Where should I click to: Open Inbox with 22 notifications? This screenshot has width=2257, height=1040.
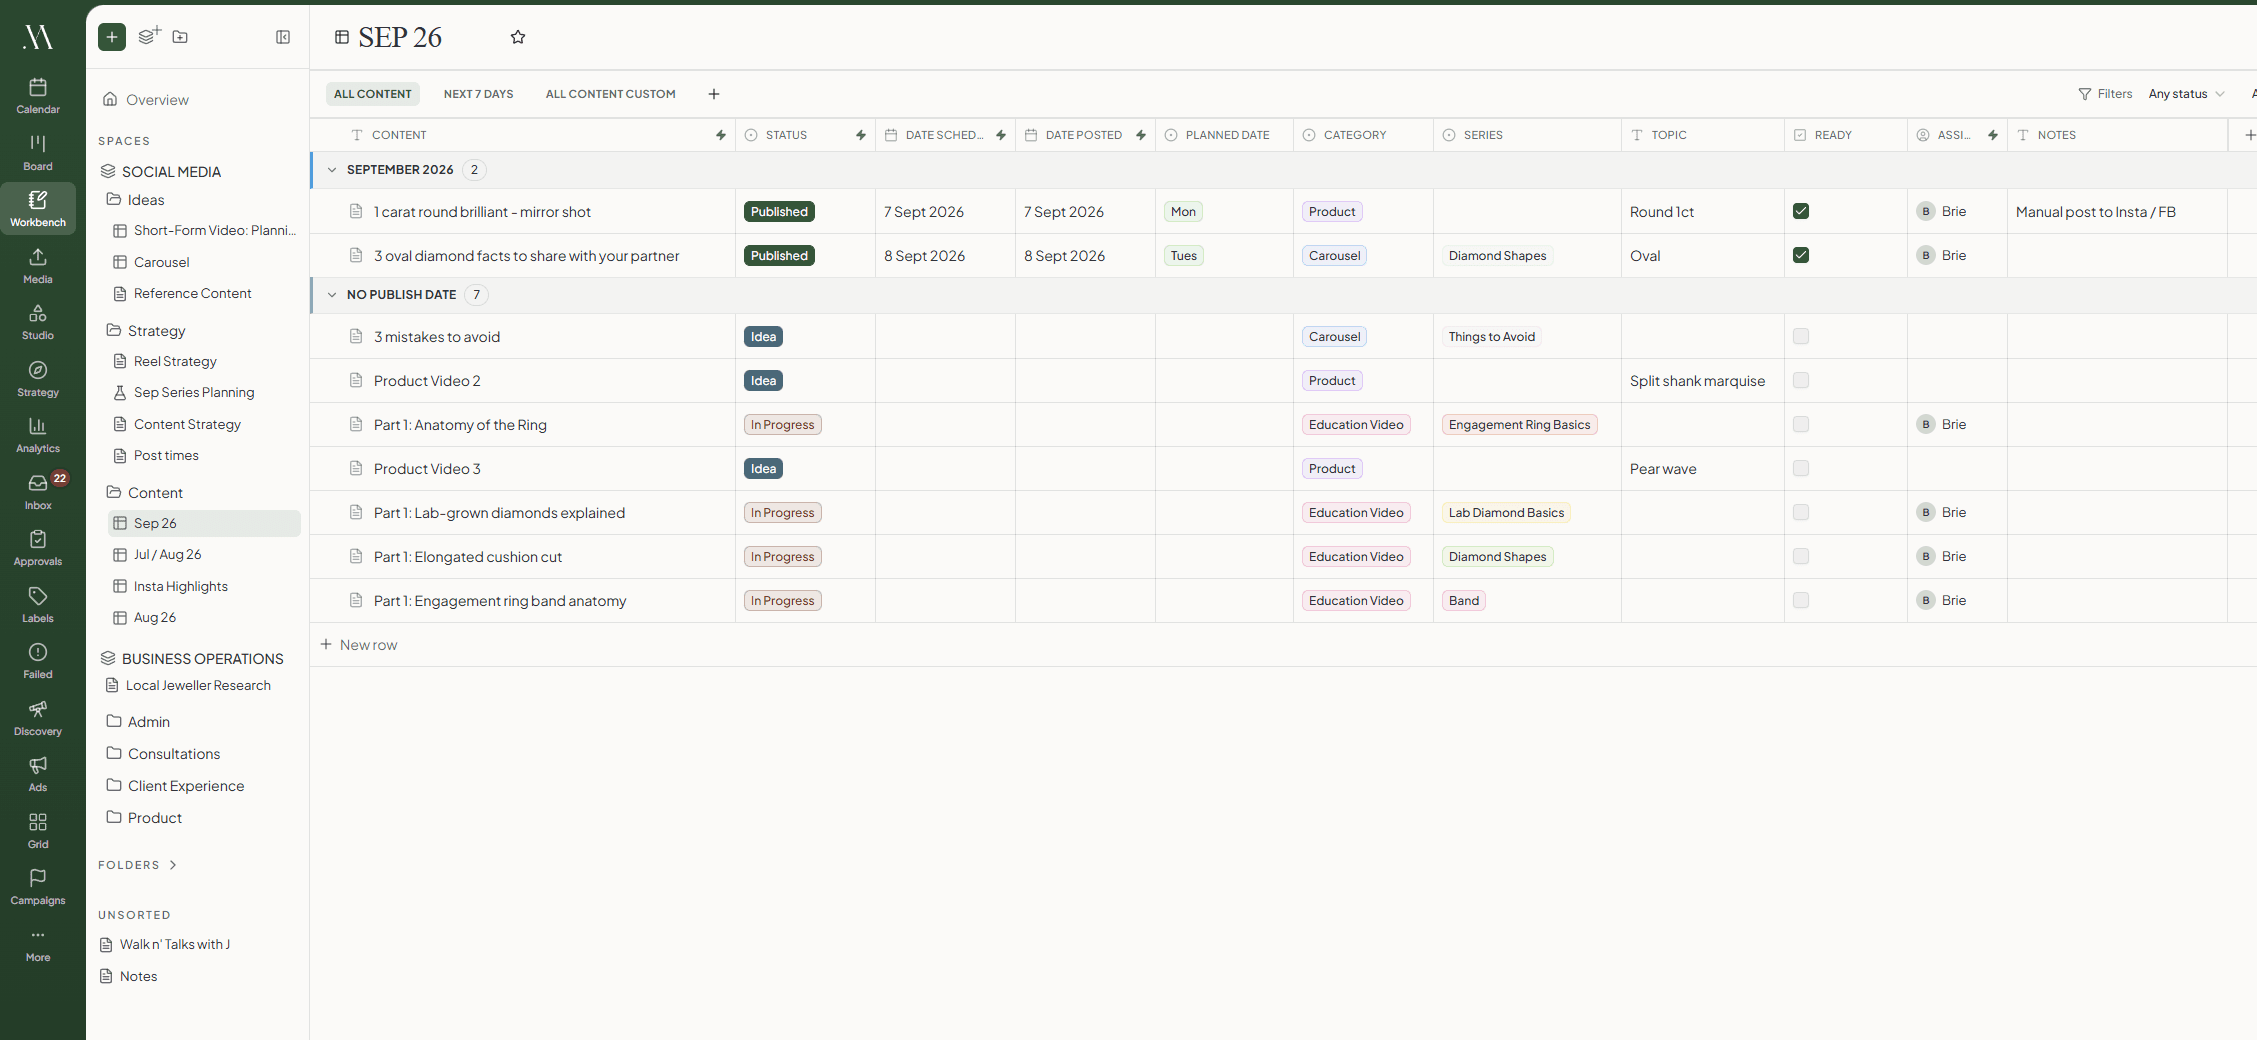tap(38, 491)
